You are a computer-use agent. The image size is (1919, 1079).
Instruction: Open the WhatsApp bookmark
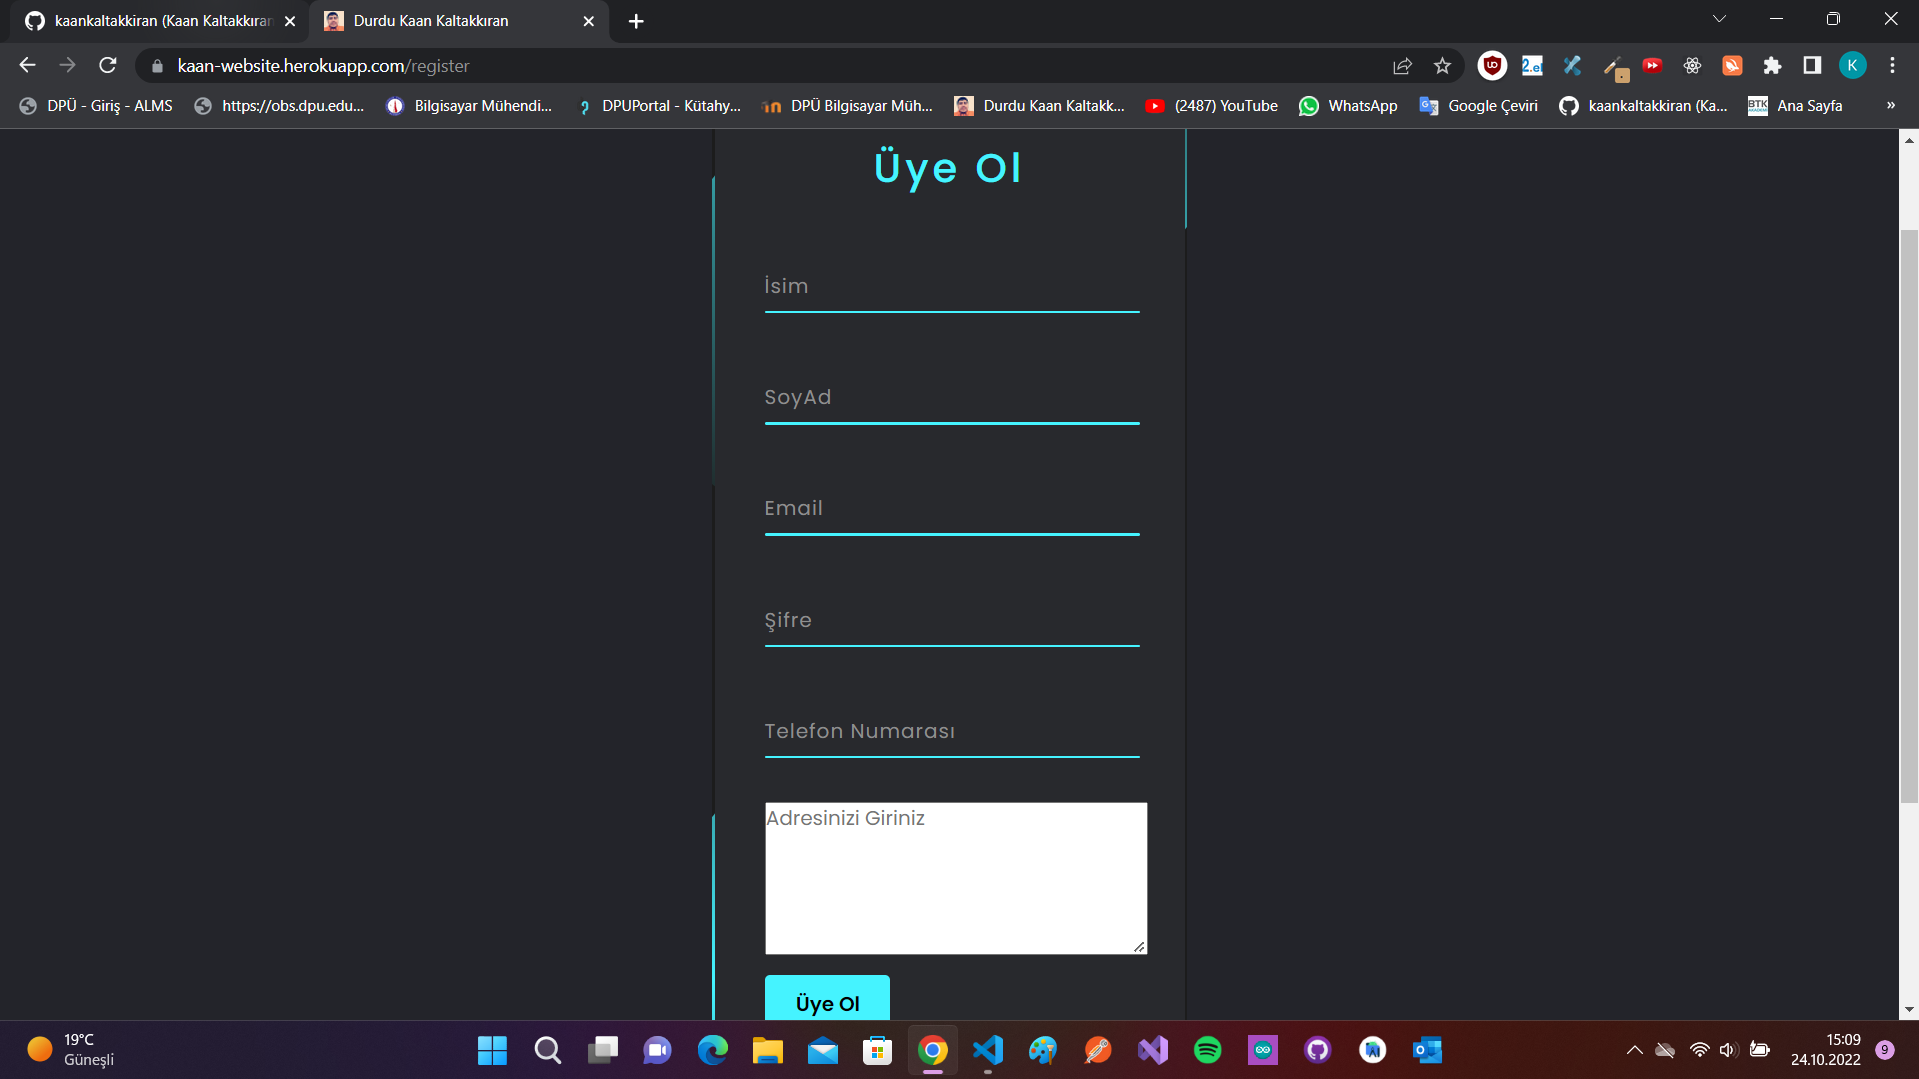1348,105
